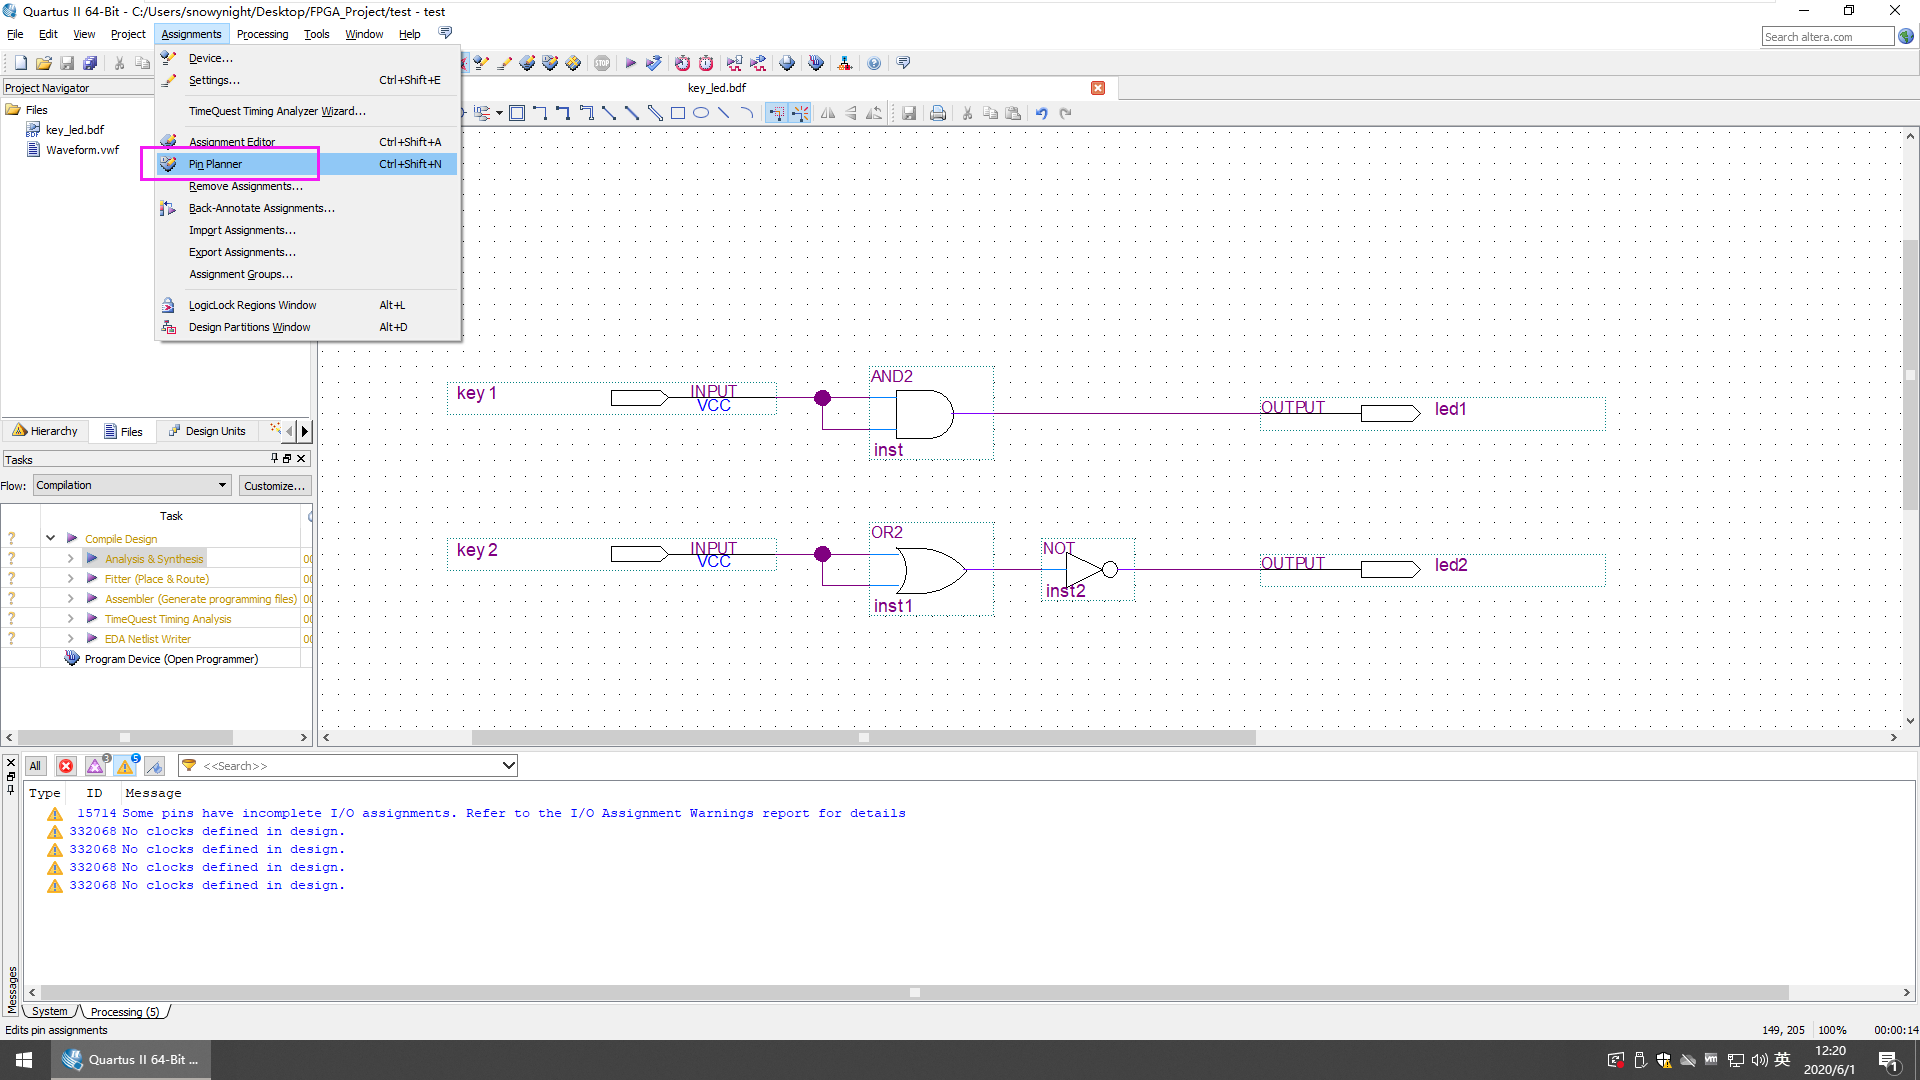The image size is (1920, 1080).
Task: Expand the Compile Design task tree
Action: (49, 538)
